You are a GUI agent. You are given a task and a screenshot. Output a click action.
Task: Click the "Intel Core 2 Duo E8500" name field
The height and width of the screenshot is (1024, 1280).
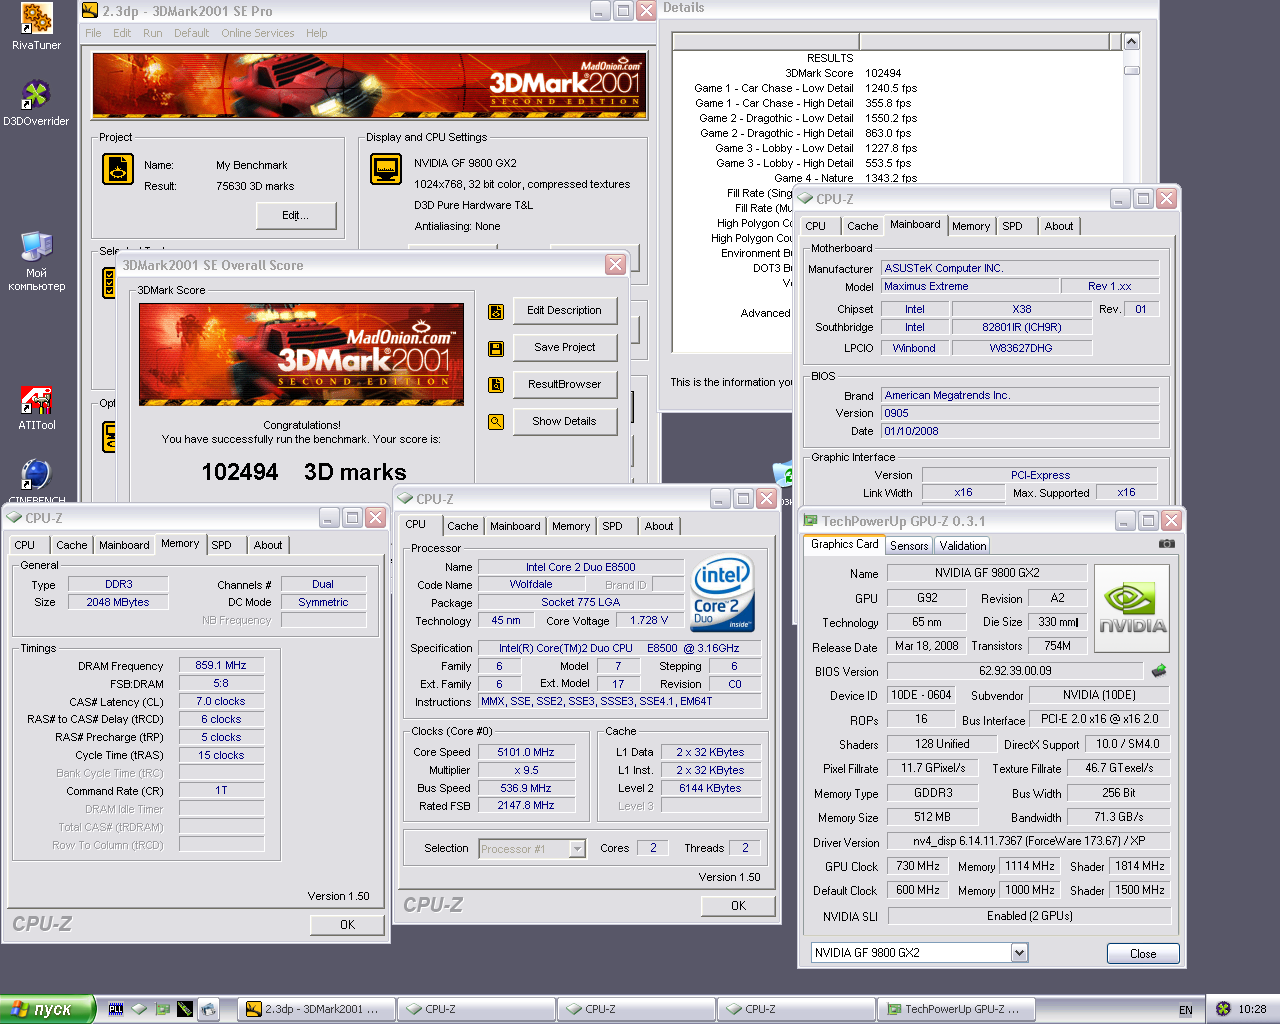tap(581, 567)
